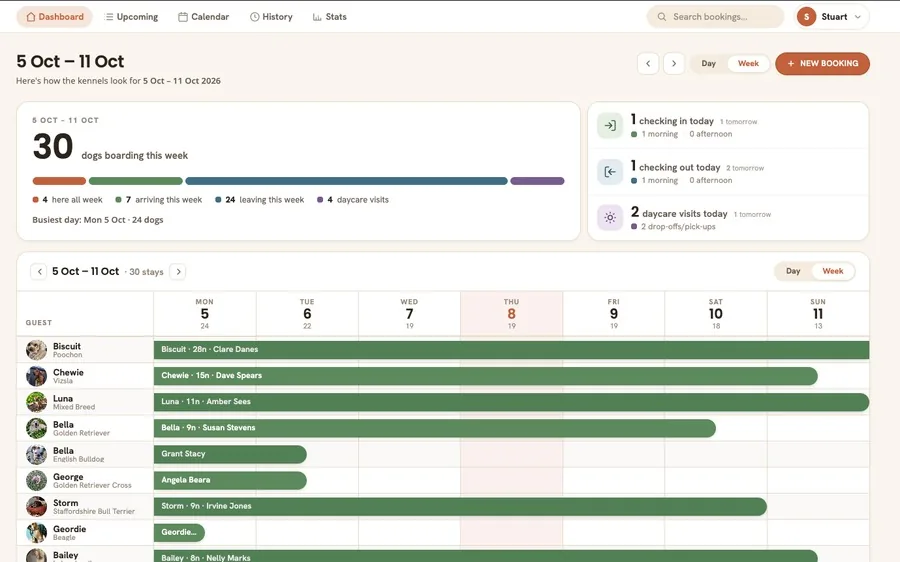900x562 pixels.
Task: Click the '7 arriving this week' legend item
Action: 159,200
